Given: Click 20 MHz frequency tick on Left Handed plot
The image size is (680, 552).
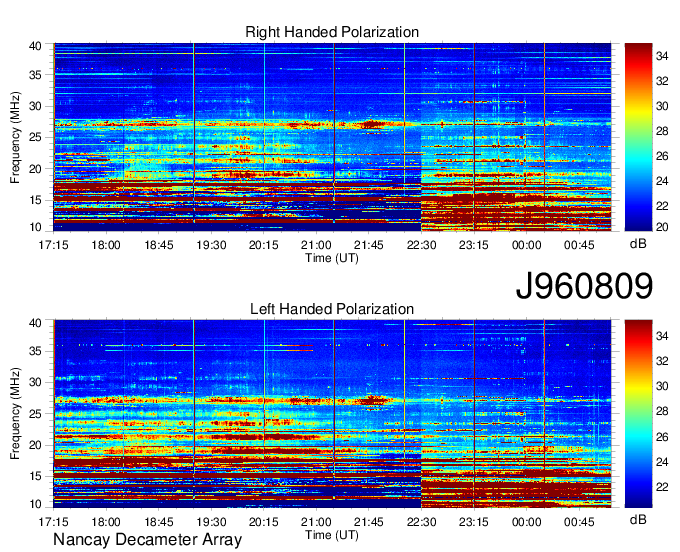Looking at the screenshot, I should [x=36, y=445].
